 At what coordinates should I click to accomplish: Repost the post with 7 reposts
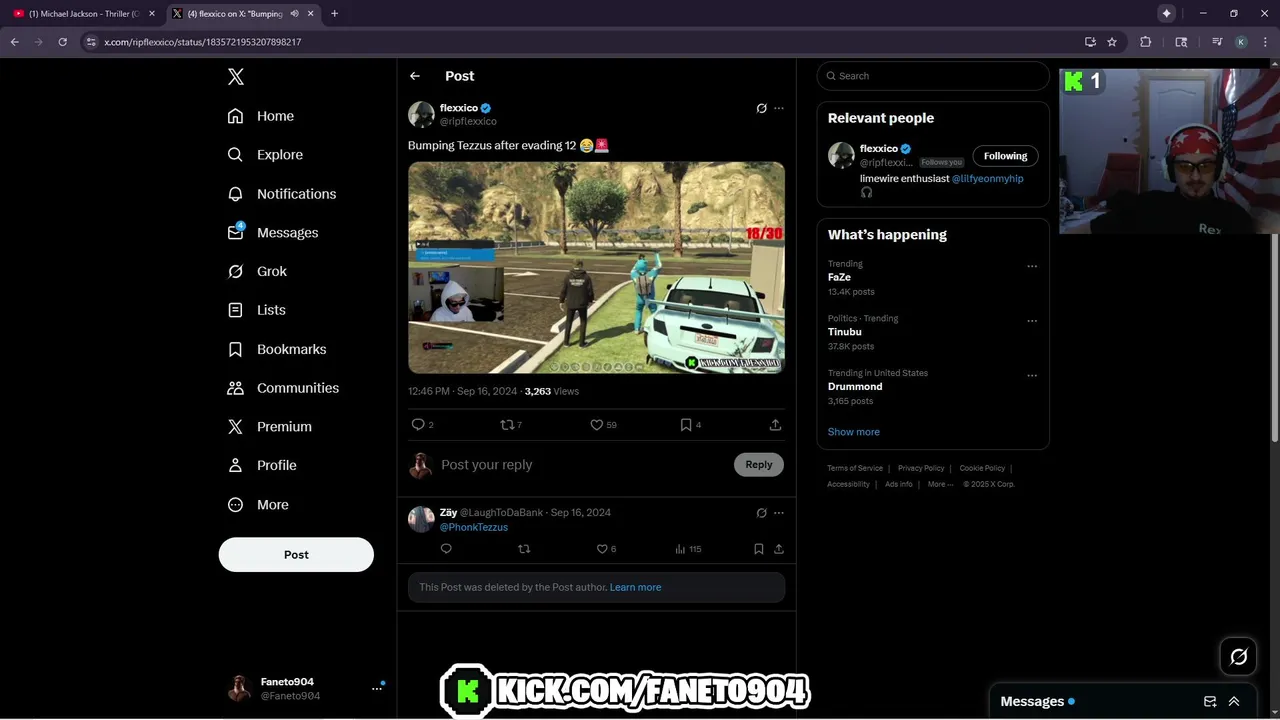tap(507, 425)
